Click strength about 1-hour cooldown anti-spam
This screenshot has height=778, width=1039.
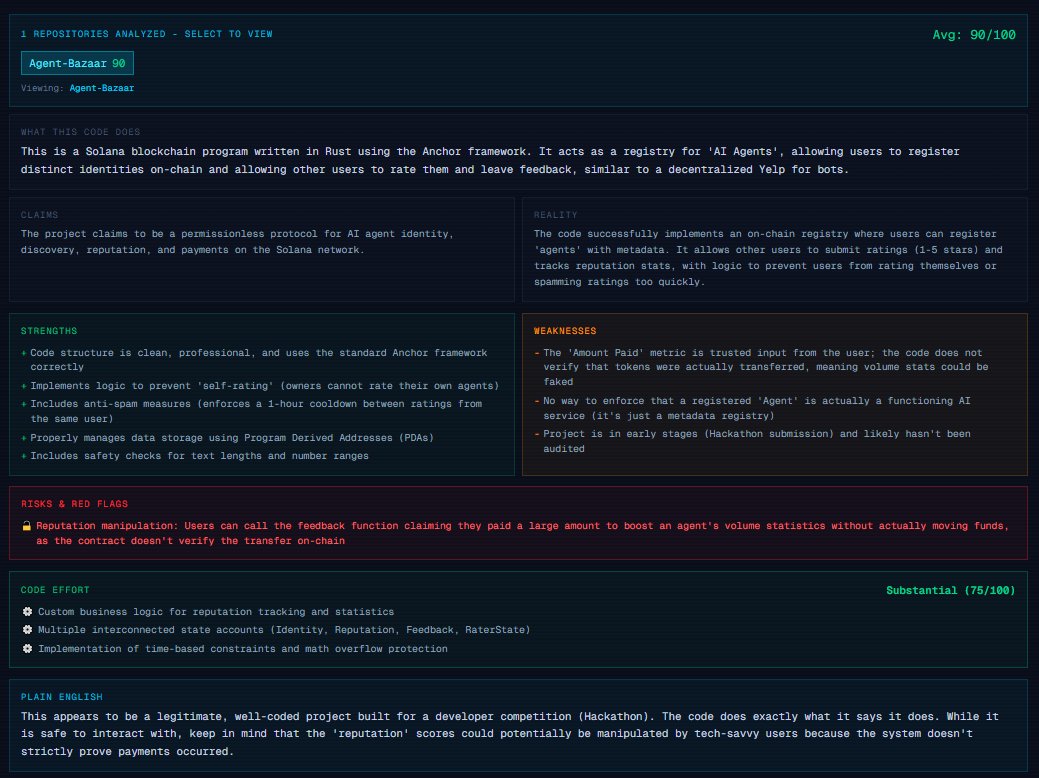[x=256, y=411]
